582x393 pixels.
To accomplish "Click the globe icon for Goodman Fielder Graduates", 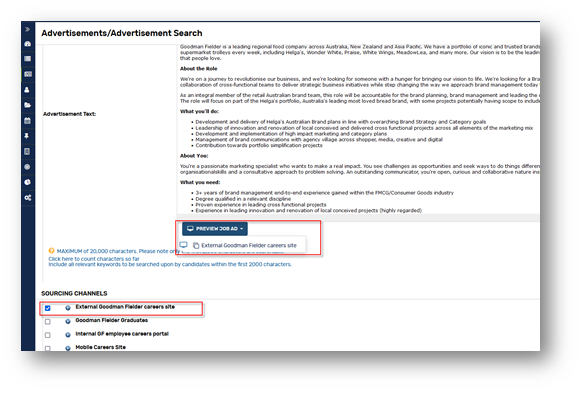I will tap(68, 321).
